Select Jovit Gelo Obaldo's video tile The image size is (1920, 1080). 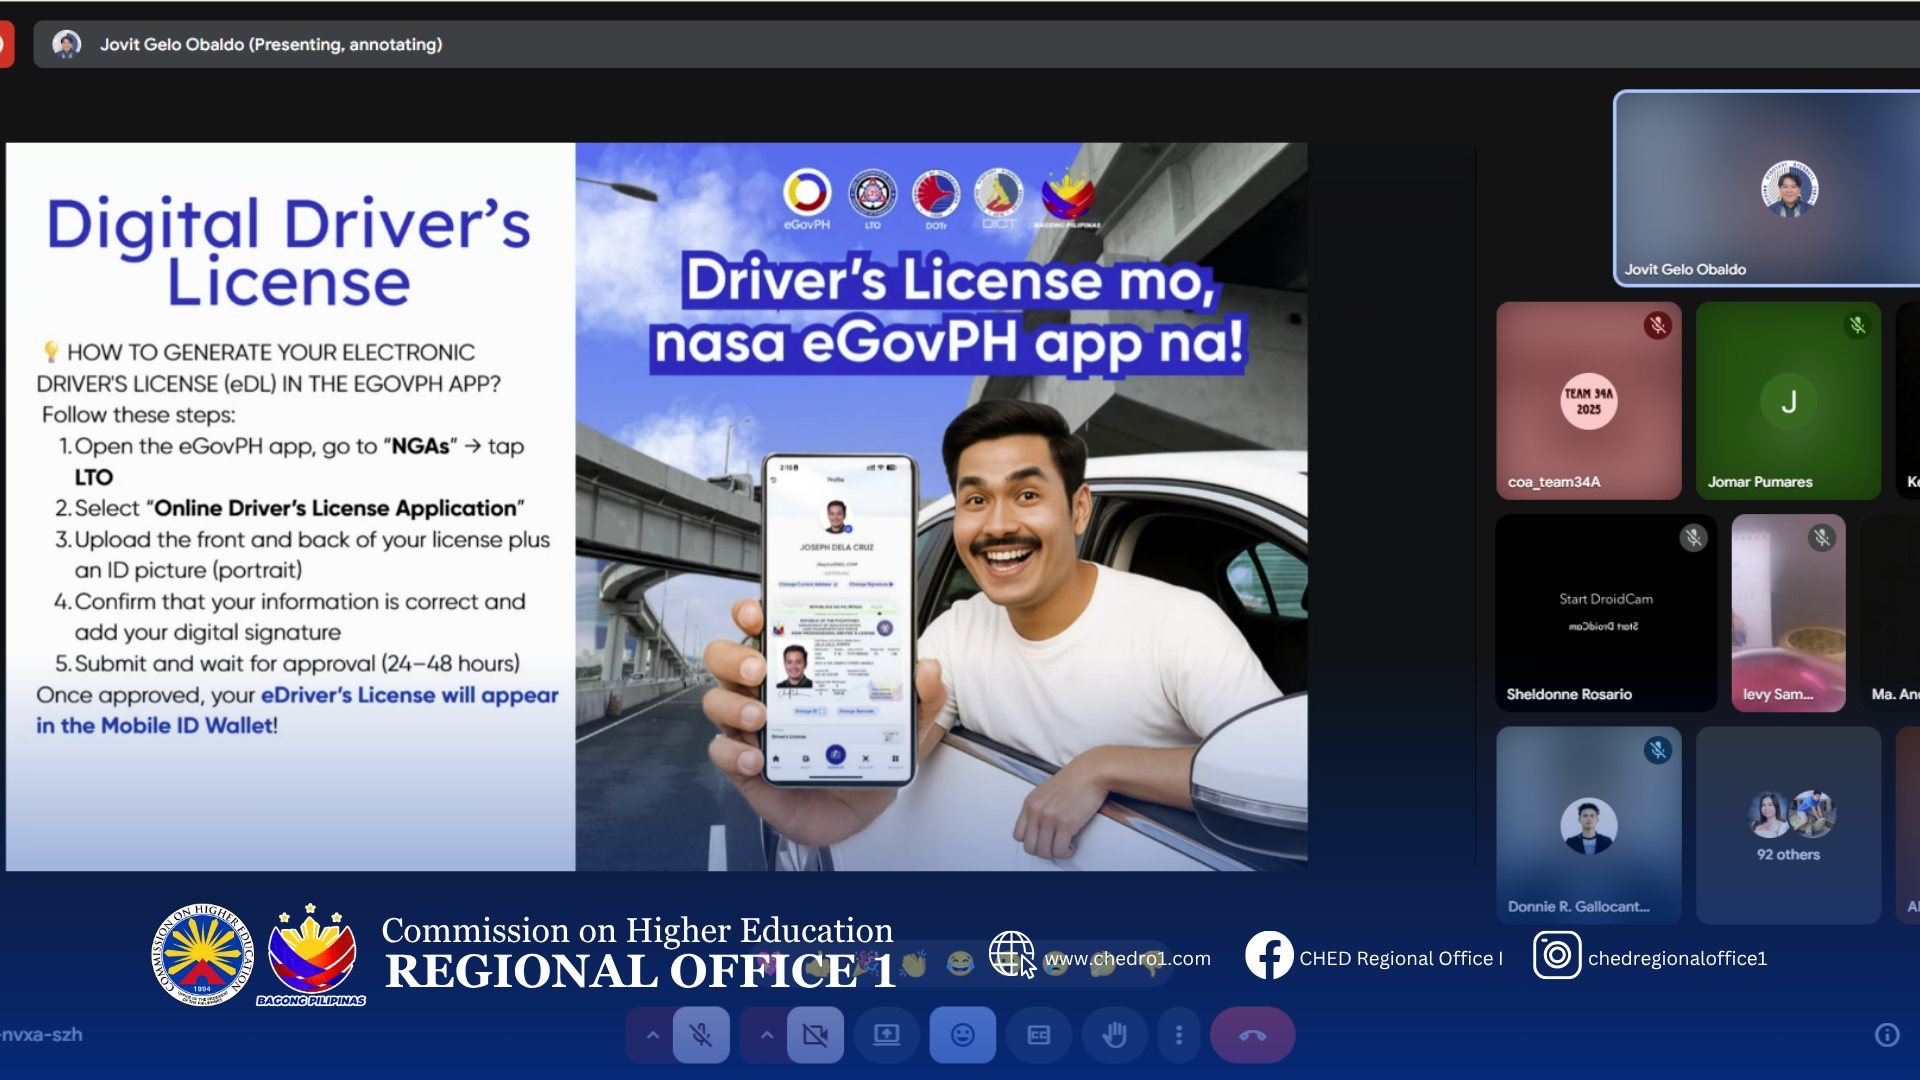pos(1767,189)
